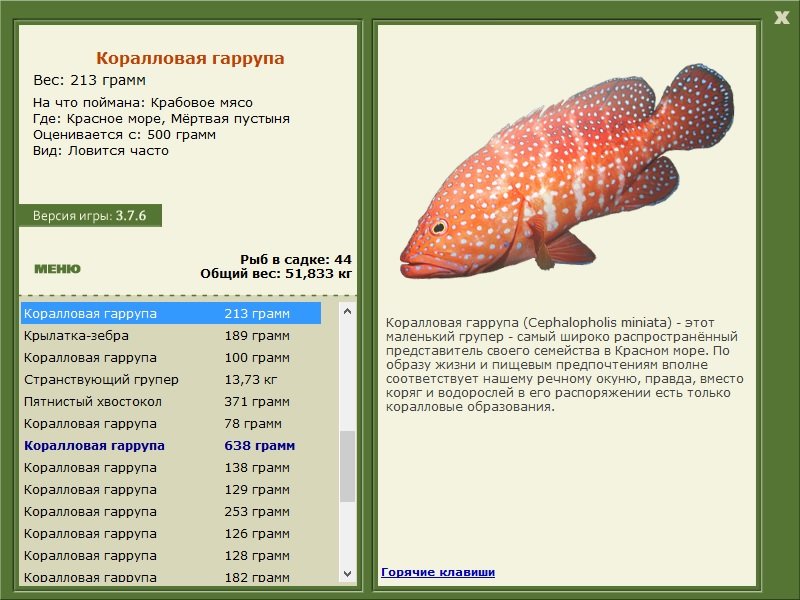Click the Оценивается с: 500 грамм line
This screenshot has width=800, height=600.
(124, 135)
